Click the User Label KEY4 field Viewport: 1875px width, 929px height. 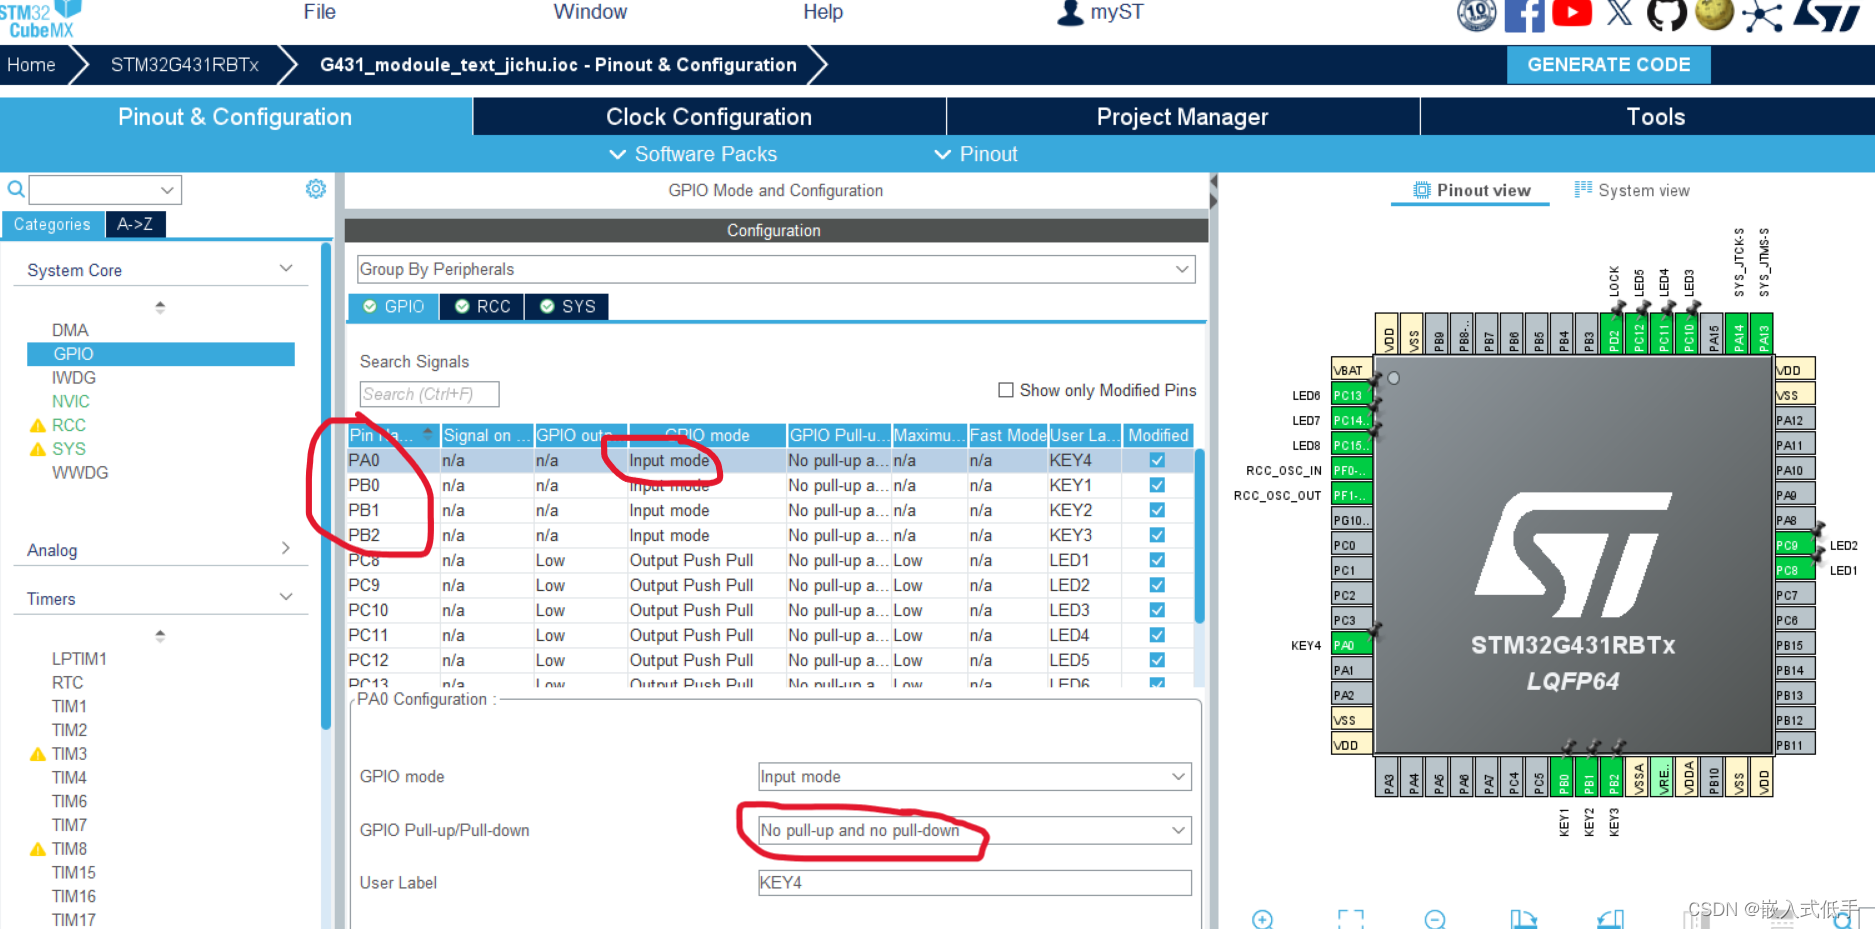(975, 883)
